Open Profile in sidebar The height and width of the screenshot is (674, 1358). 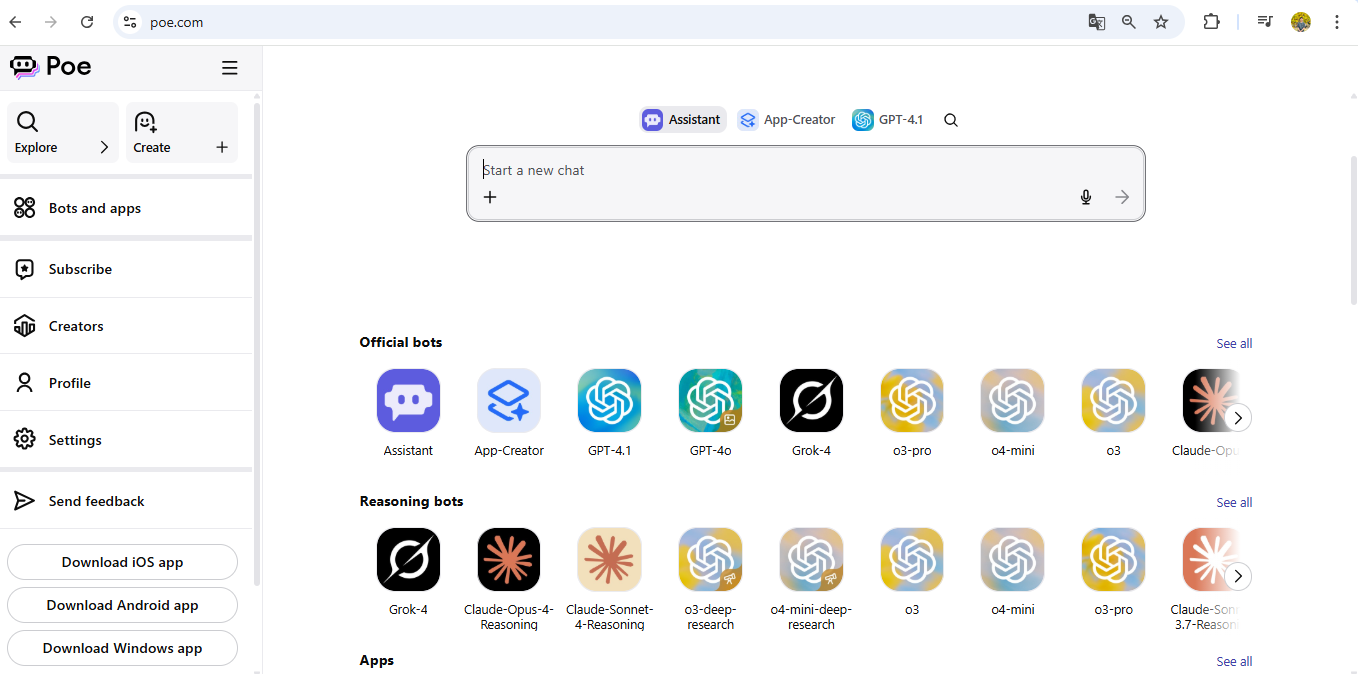126,383
